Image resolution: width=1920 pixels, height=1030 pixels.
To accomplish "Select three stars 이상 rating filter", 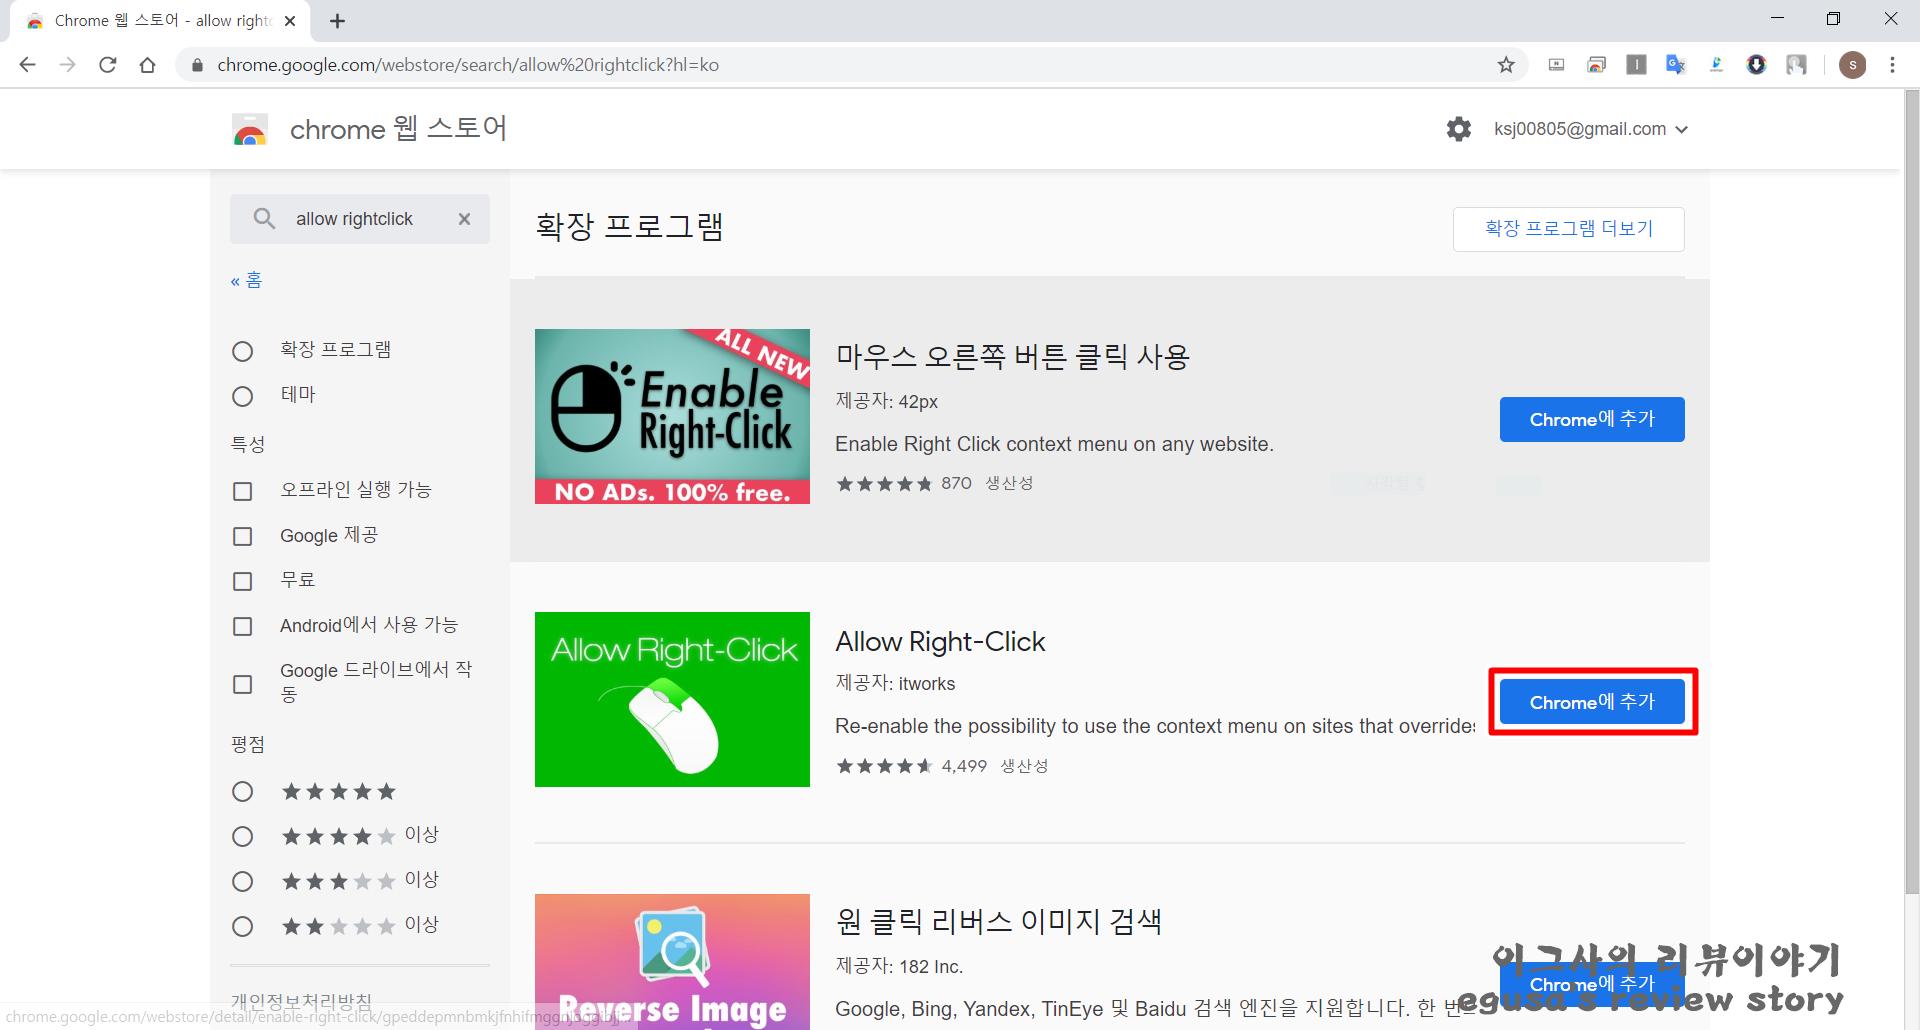I will (x=242, y=881).
